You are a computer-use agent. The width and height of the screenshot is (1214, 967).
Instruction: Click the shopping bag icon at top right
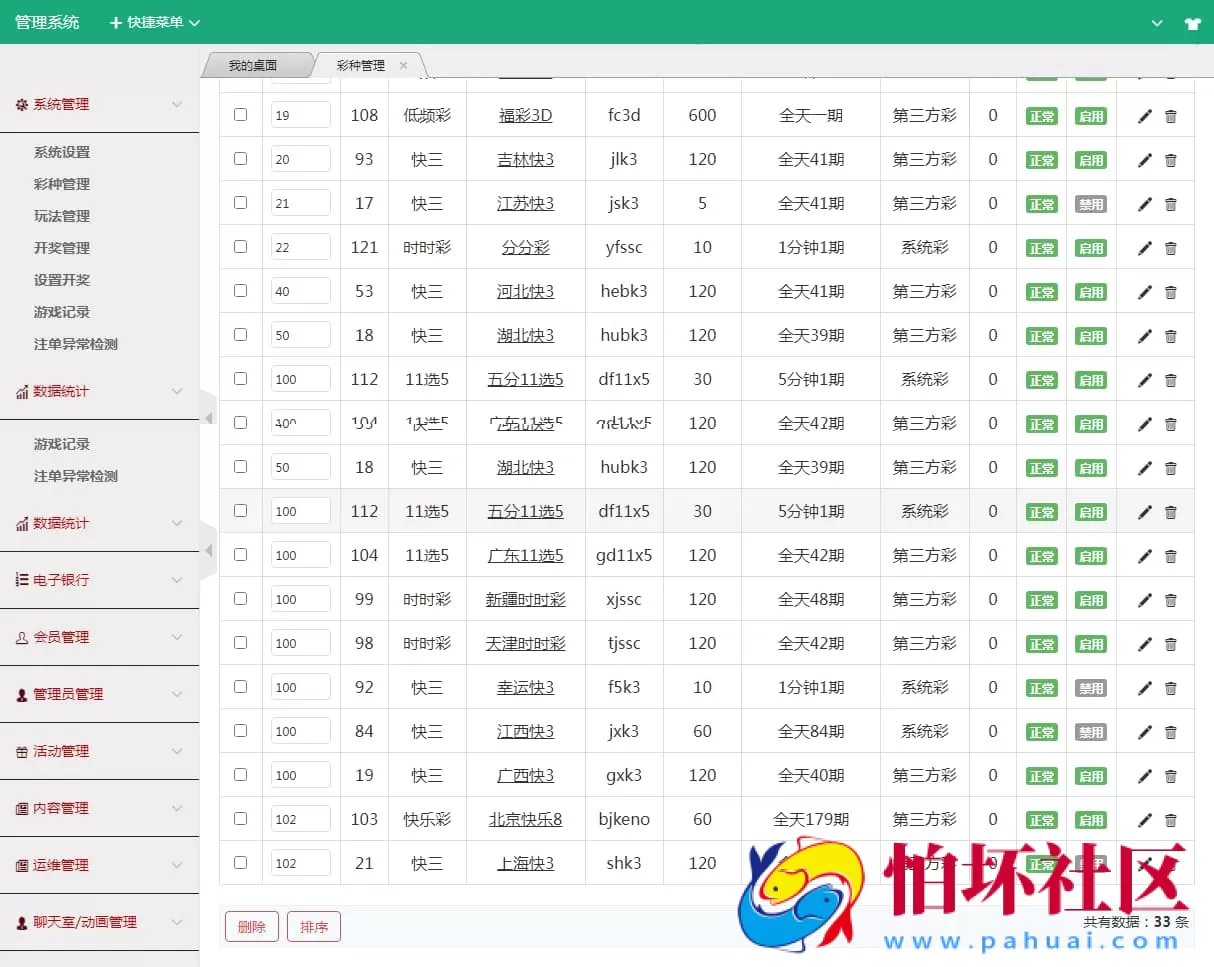pos(1193,22)
